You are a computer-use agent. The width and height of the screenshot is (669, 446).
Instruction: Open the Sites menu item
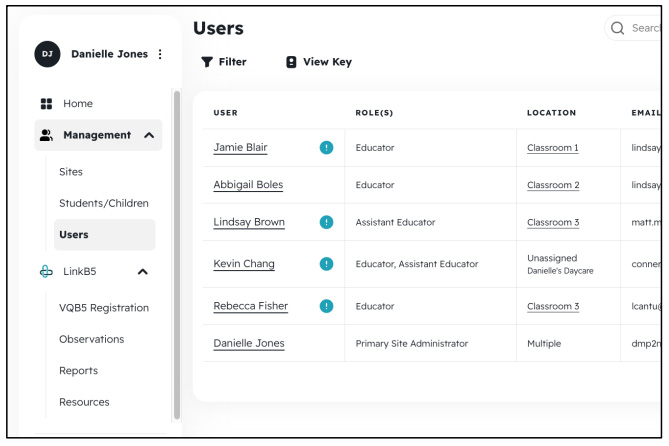71,172
